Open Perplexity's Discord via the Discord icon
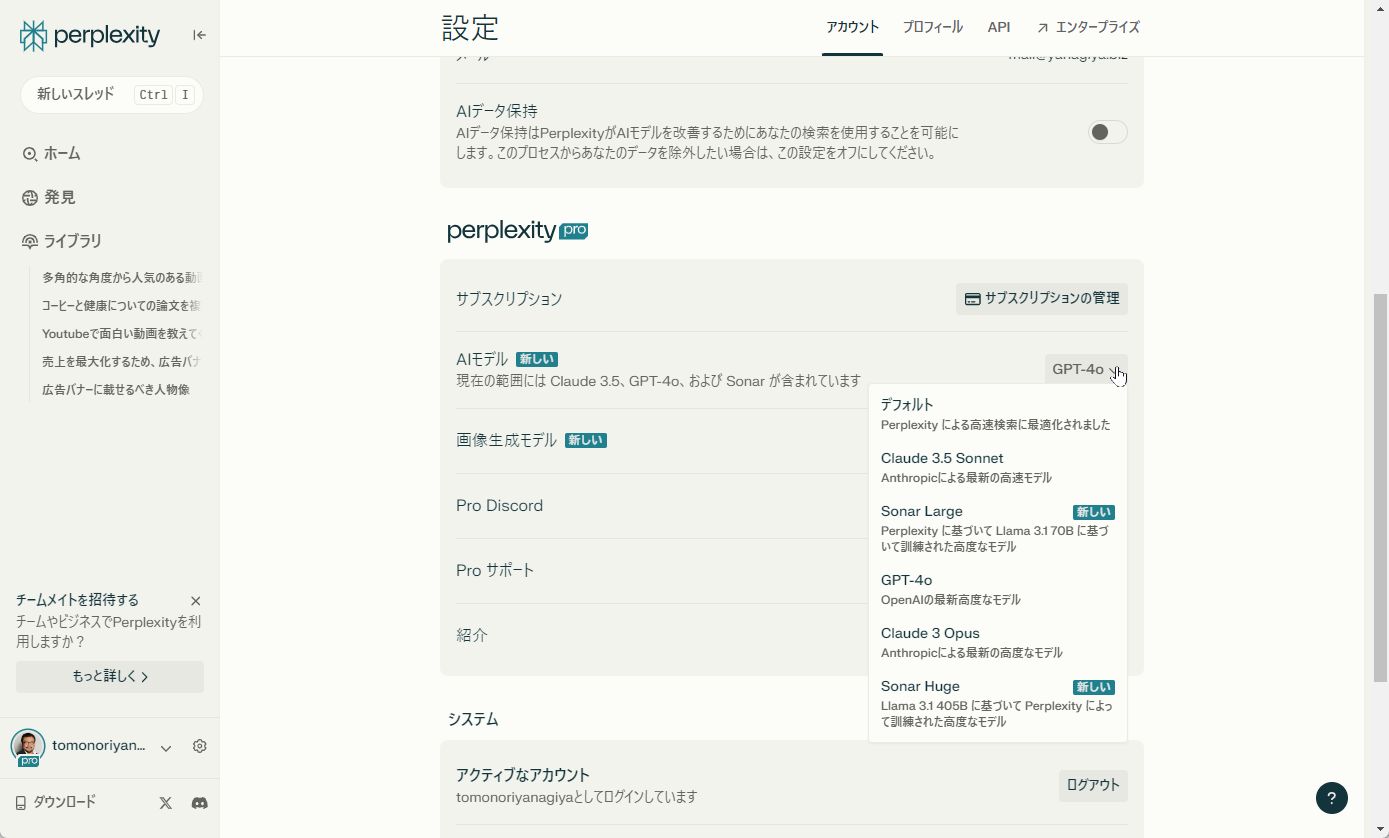 (199, 802)
